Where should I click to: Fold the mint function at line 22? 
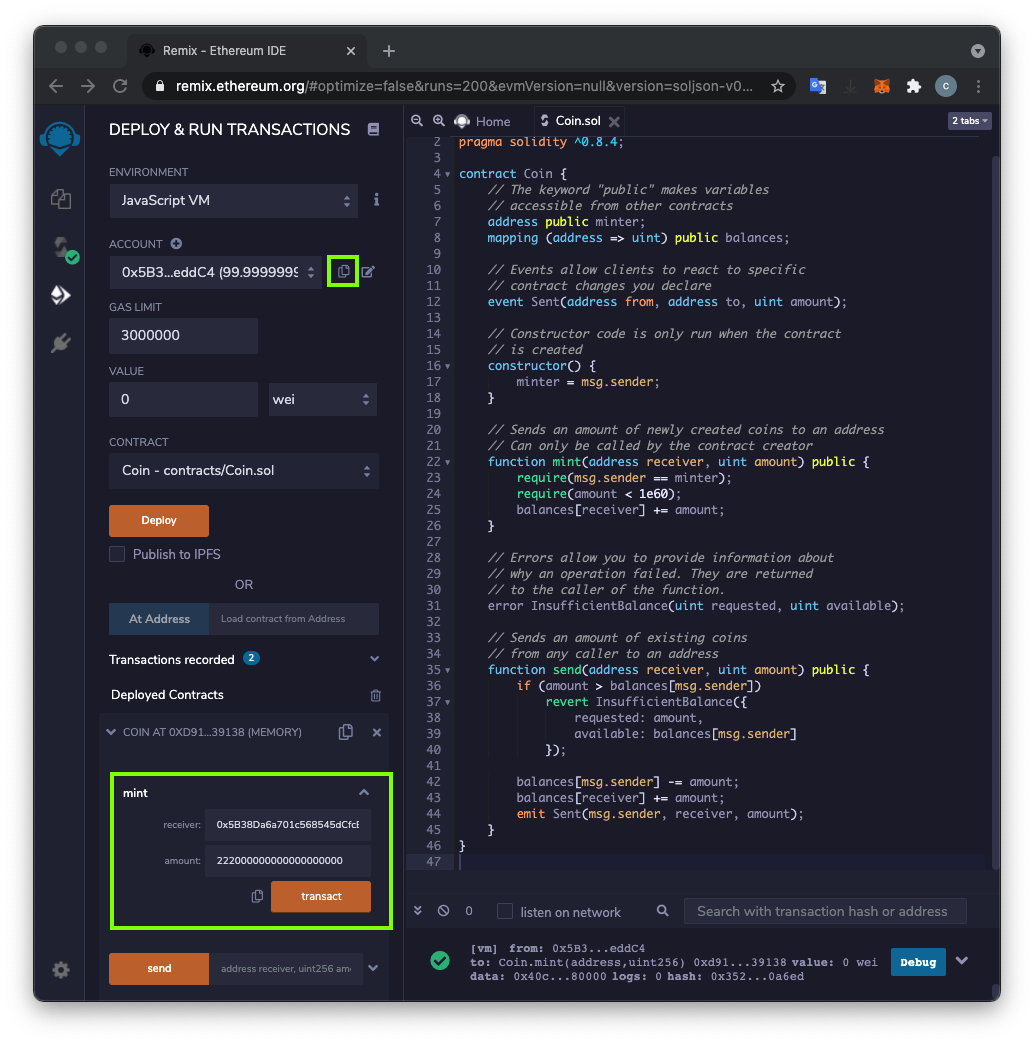[x=448, y=462]
